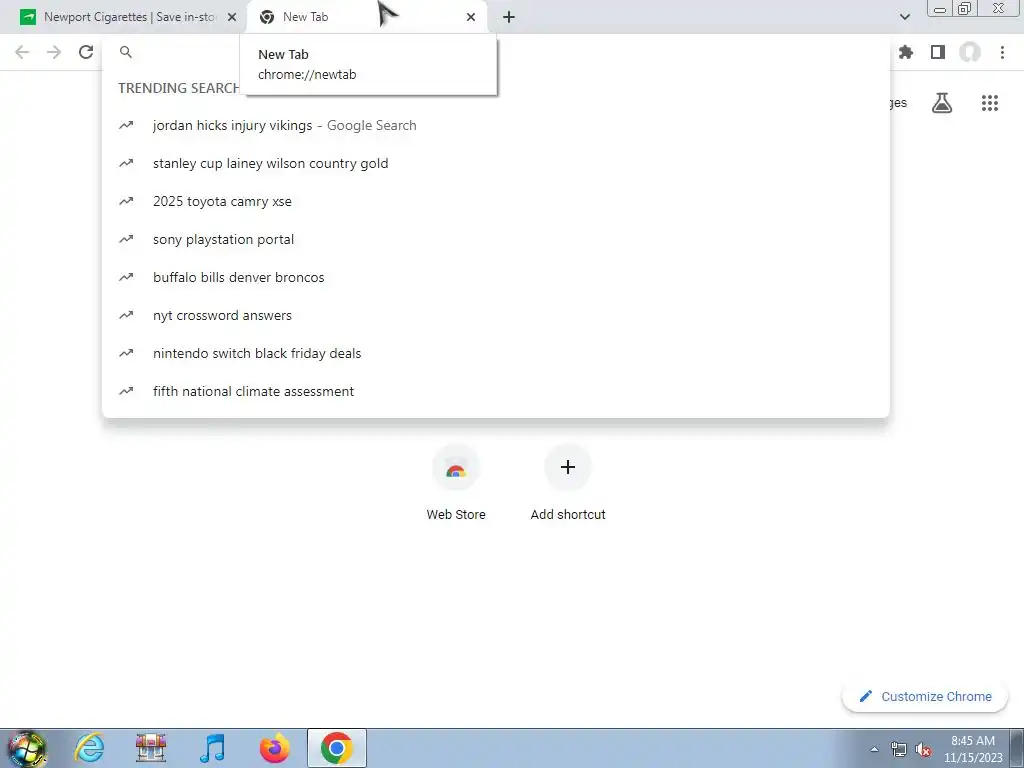This screenshot has width=1024, height=768.
Task: Open the Windows Start orb
Action: coord(27,748)
